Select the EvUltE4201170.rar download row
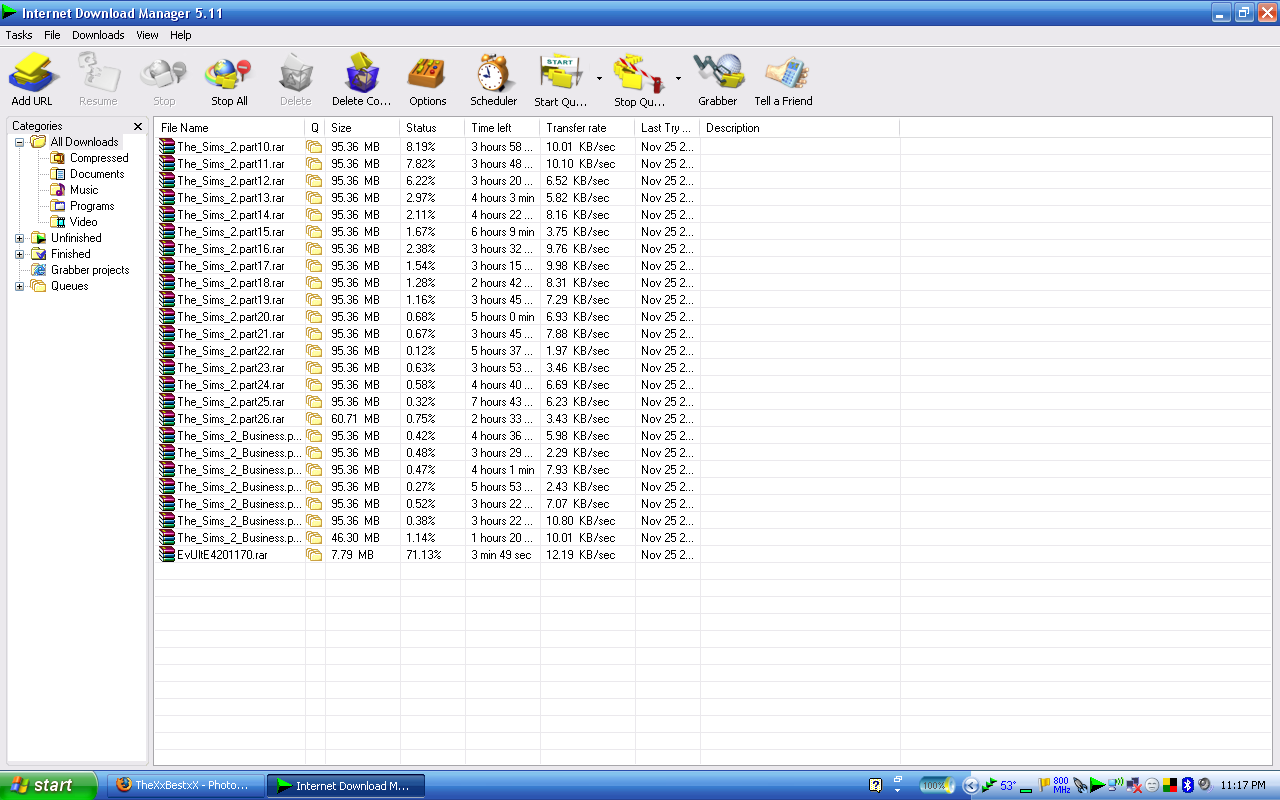Viewport: 1280px width, 800px height. pos(222,555)
